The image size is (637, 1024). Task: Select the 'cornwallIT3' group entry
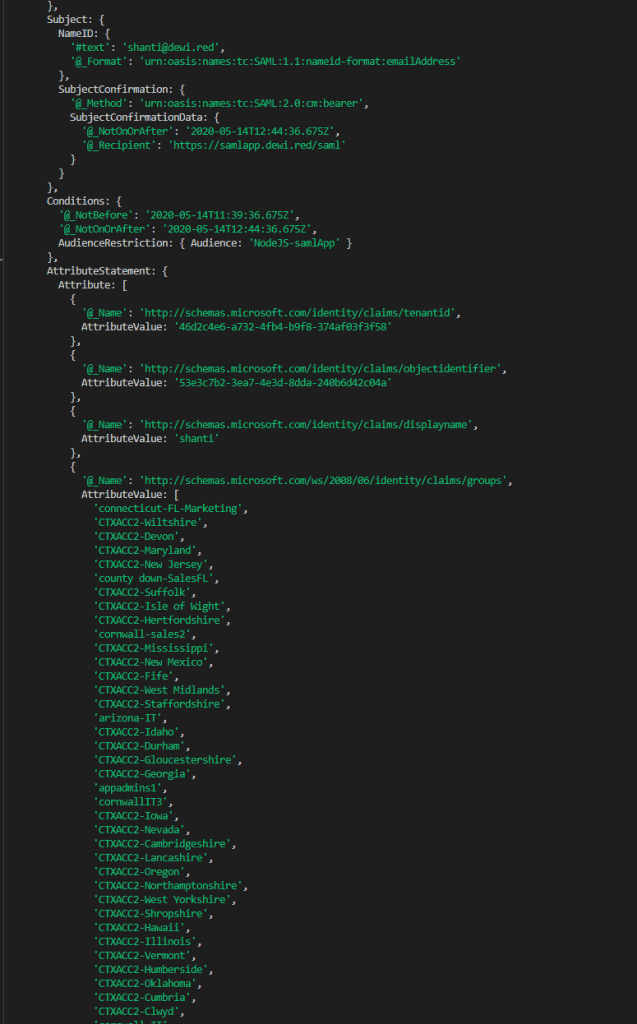pos(132,803)
